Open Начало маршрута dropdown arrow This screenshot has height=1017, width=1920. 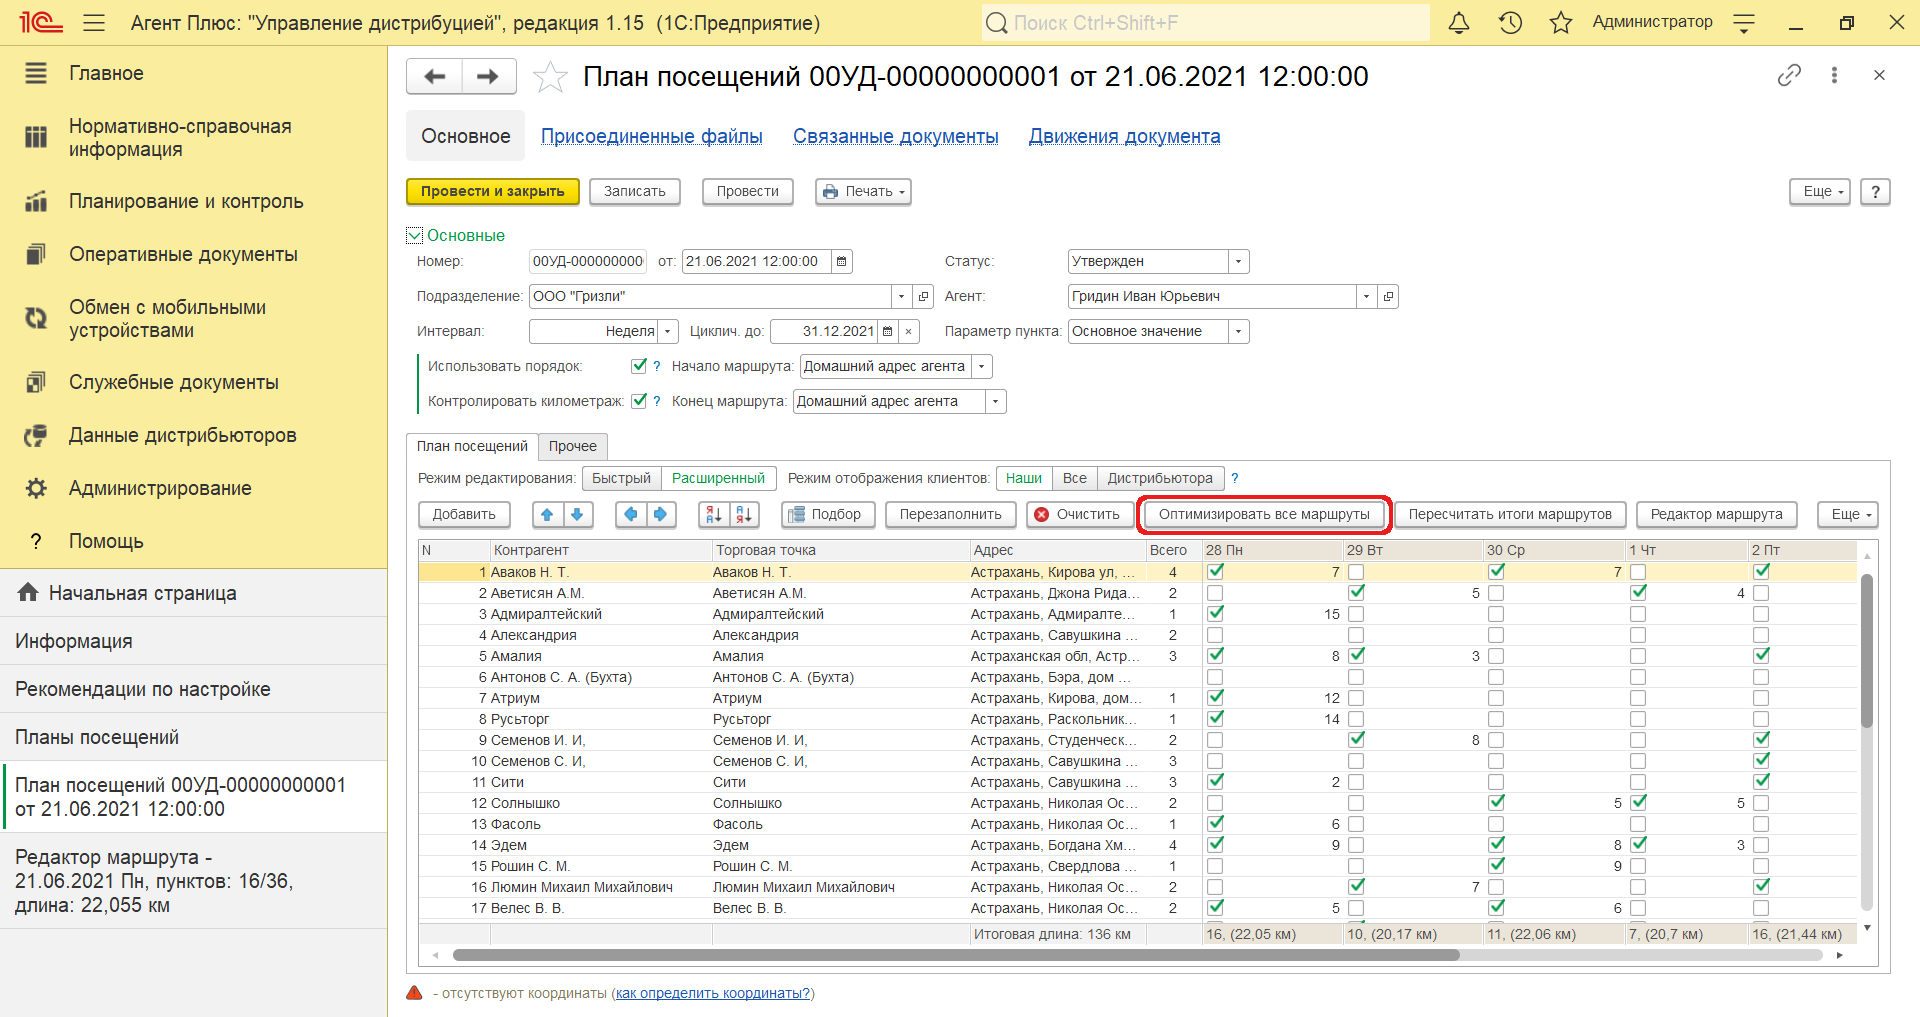point(982,367)
